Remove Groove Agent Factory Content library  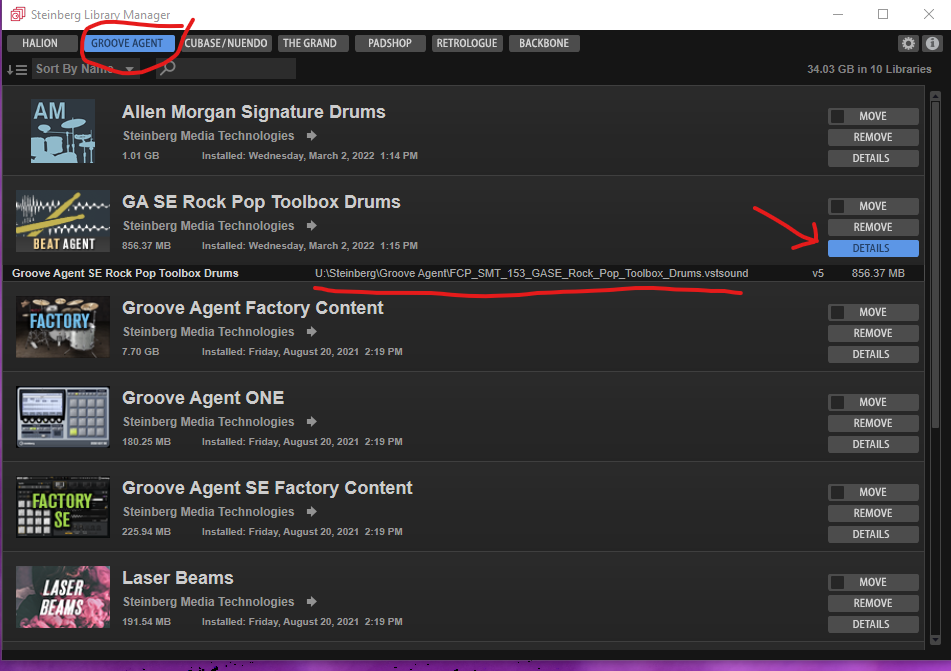click(x=873, y=333)
